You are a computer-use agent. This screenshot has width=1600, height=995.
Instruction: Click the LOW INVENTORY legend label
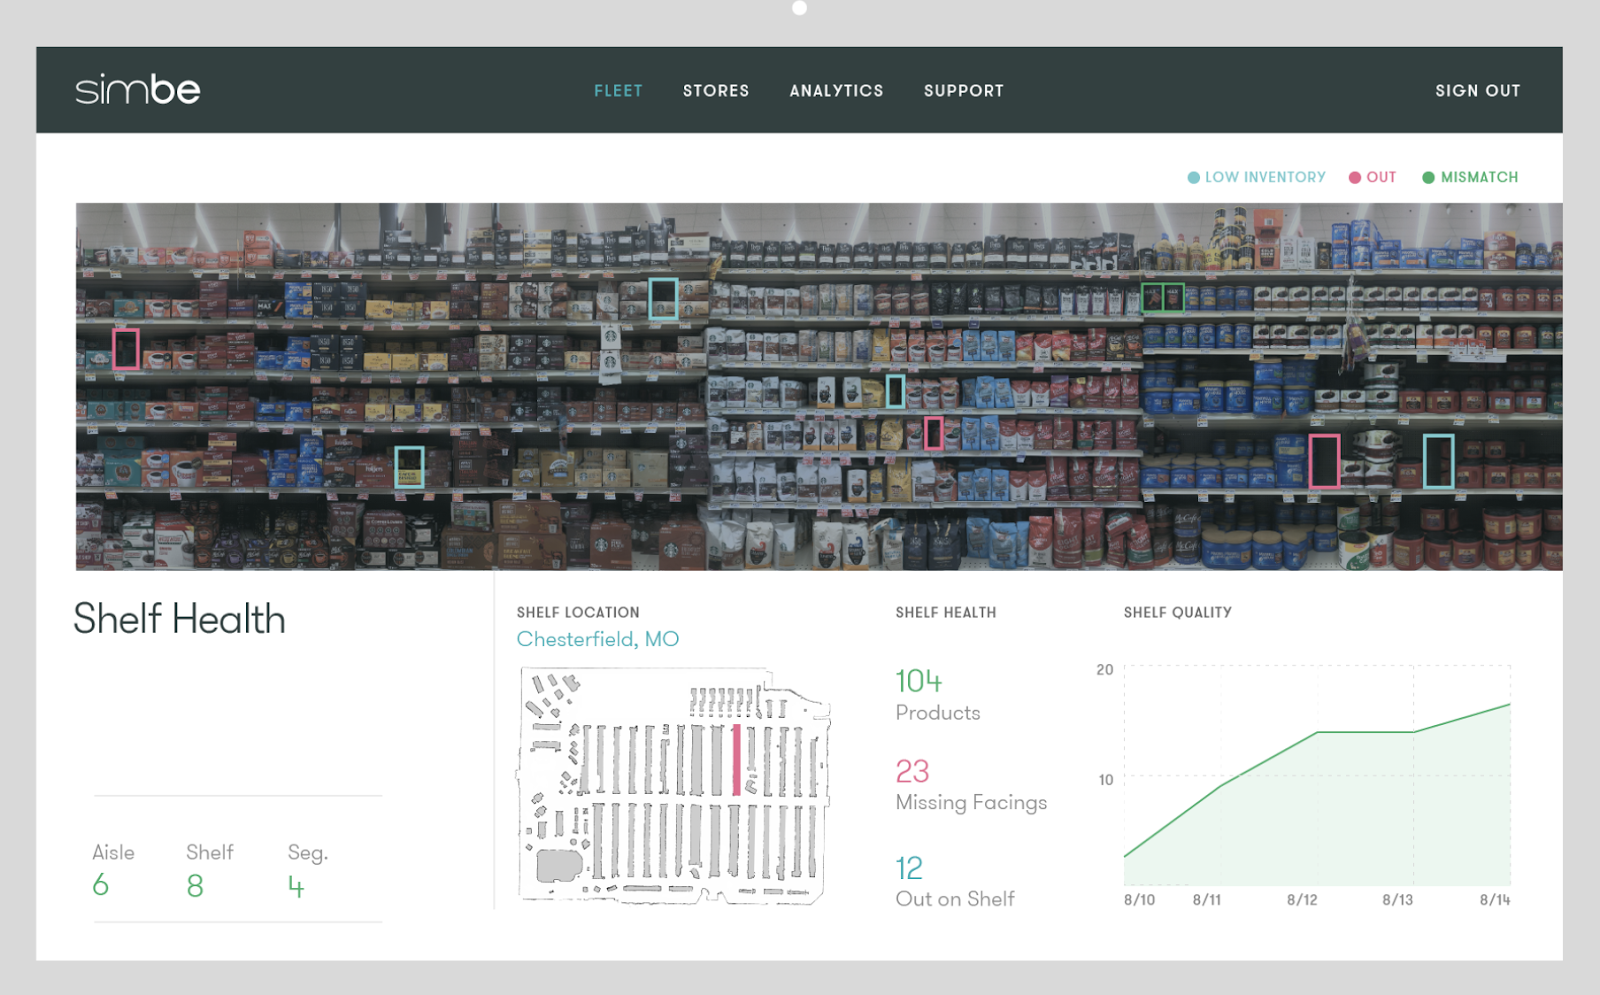tap(1265, 177)
